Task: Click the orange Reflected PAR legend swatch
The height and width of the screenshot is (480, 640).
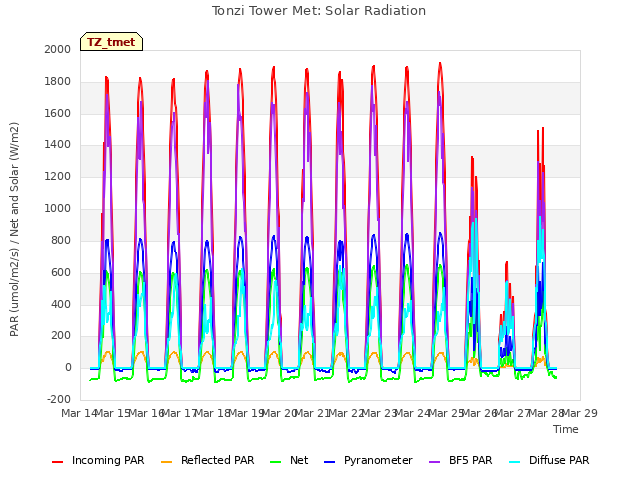Action: [x=167, y=462]
